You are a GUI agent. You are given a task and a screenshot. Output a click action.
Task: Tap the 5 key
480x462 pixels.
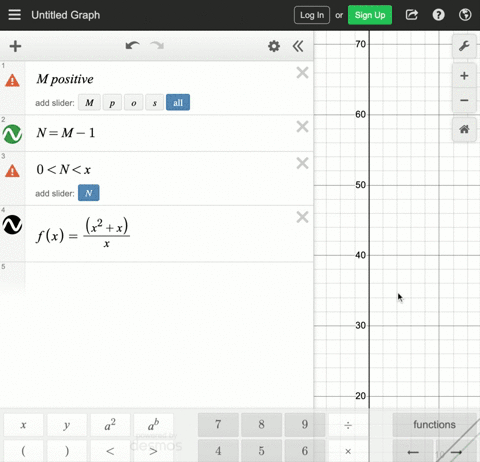coord(261,451)
